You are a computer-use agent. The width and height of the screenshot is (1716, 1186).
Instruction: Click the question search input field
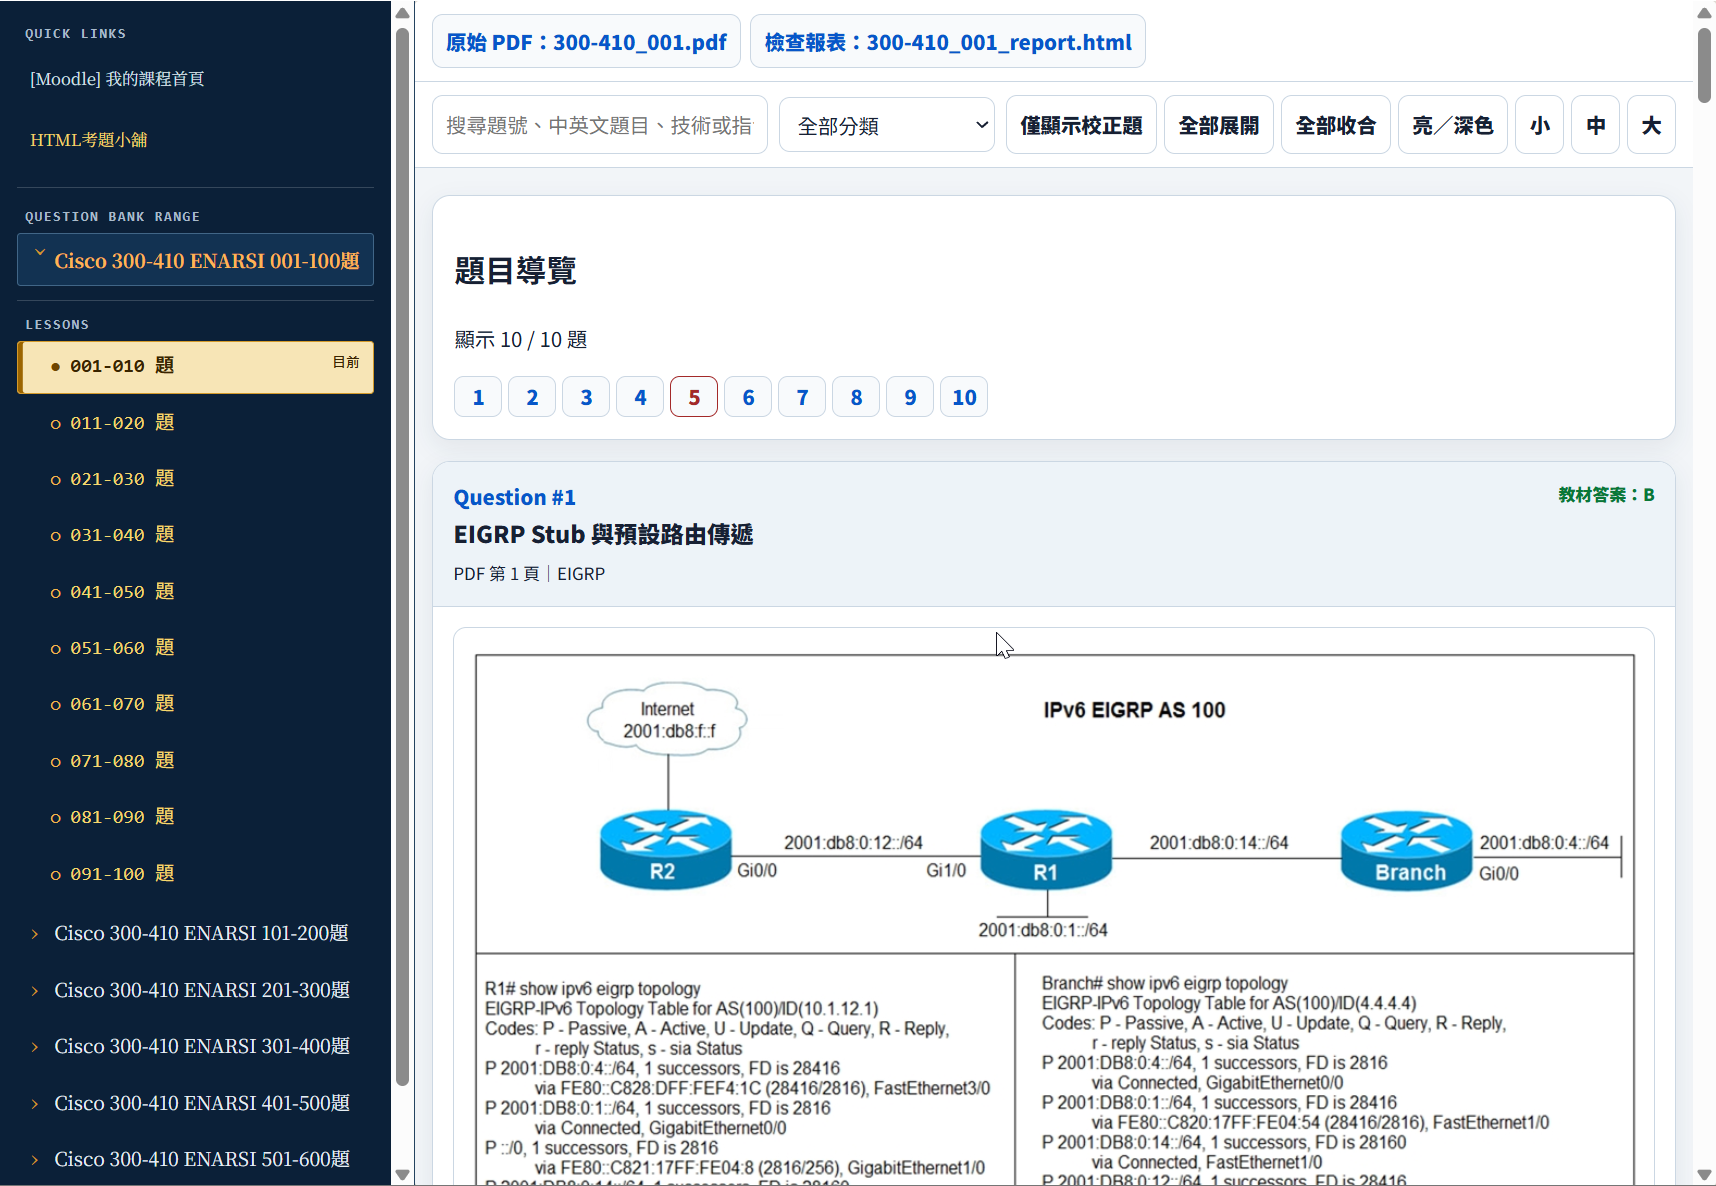(599, 125)
